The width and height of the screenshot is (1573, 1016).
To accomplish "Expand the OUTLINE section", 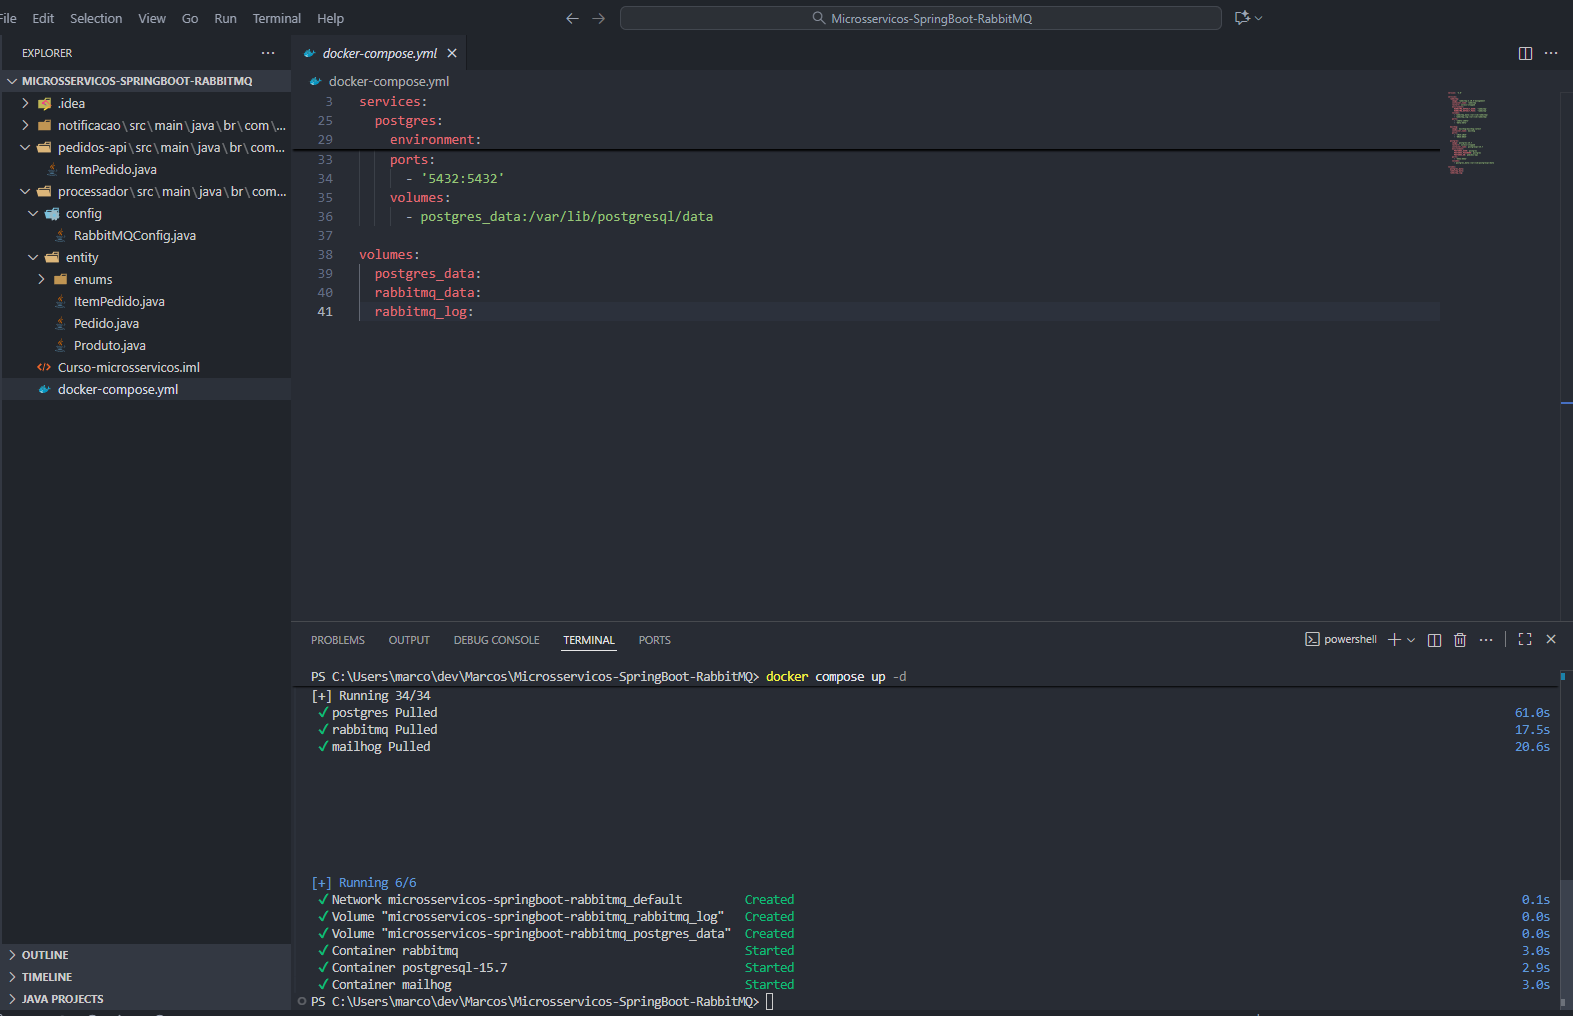I will [x=45, y=955].
